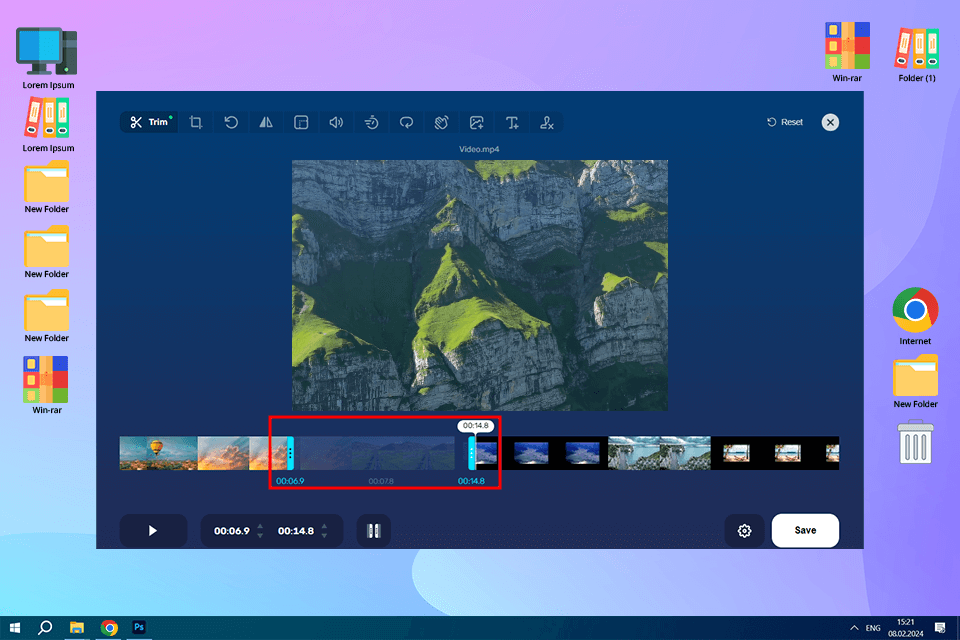Select the Rotate tool icon

coord(231,122)
